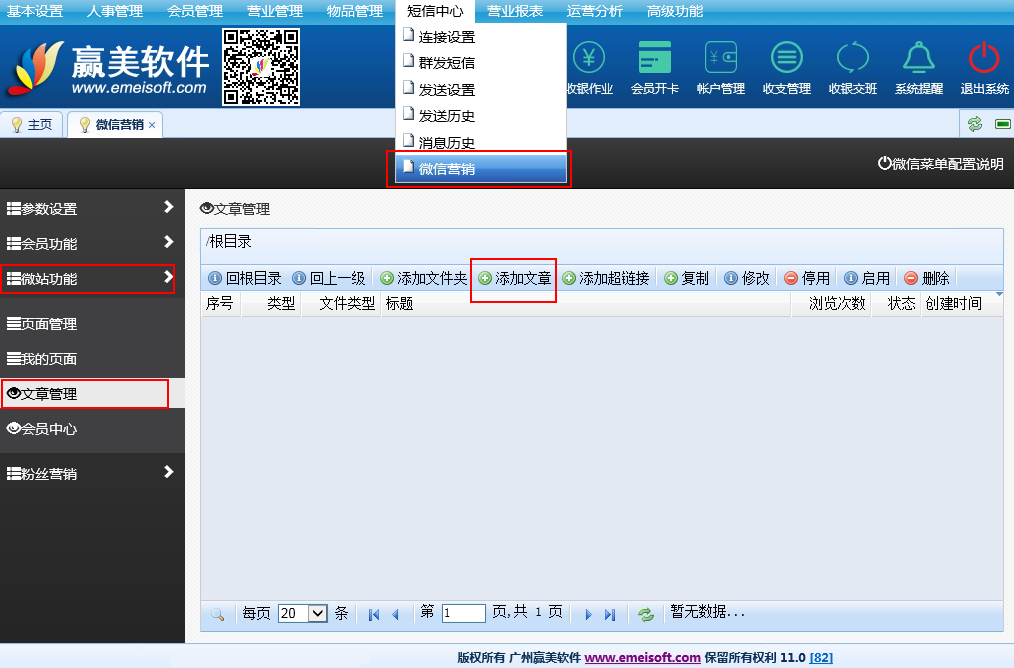Open the www.emeisoft.com footer link

click(642, 657)
